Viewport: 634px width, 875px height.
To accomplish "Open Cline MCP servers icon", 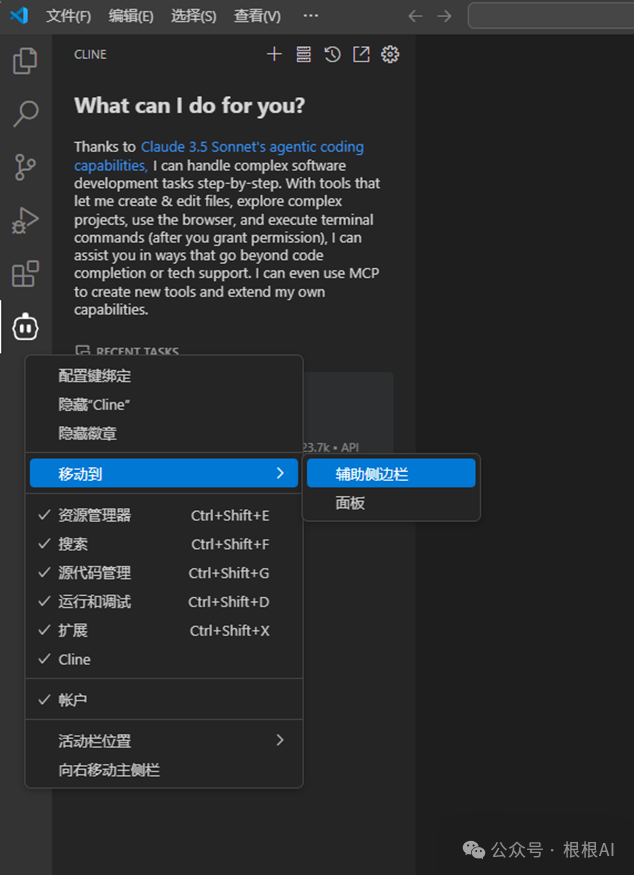I will tap(304, 54).
